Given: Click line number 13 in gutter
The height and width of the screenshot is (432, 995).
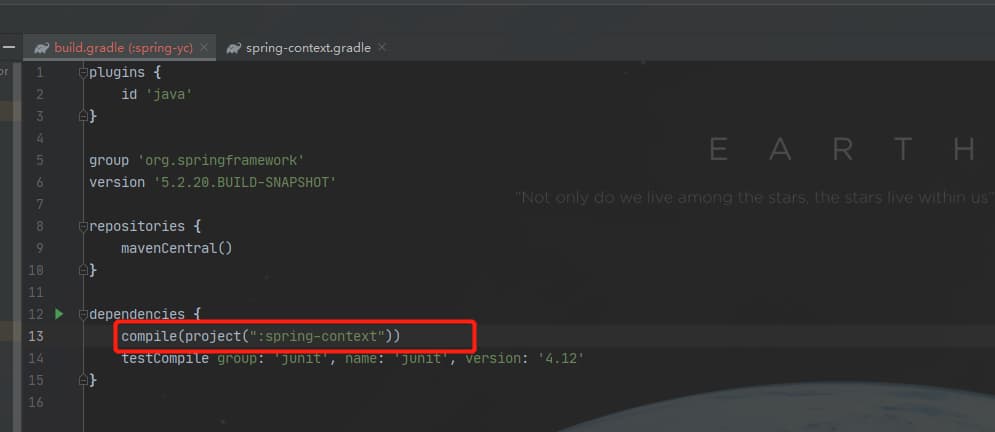Looking at the screenshot, I should click(36, 336).
